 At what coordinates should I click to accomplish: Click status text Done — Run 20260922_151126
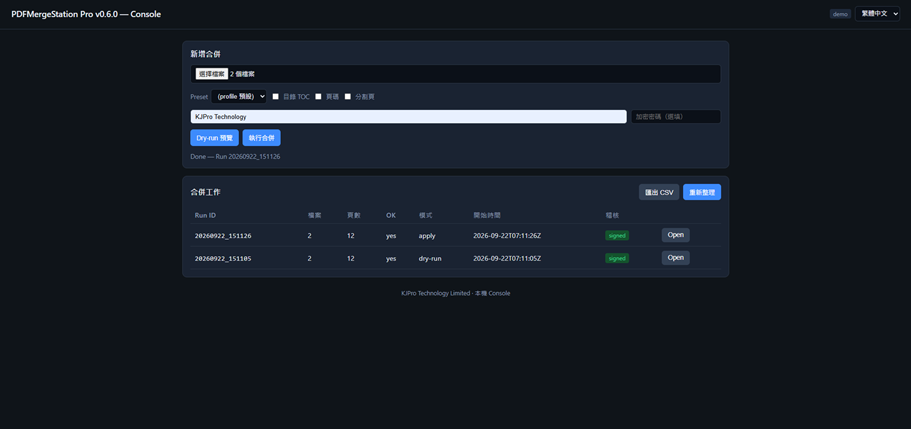point(235,157)
